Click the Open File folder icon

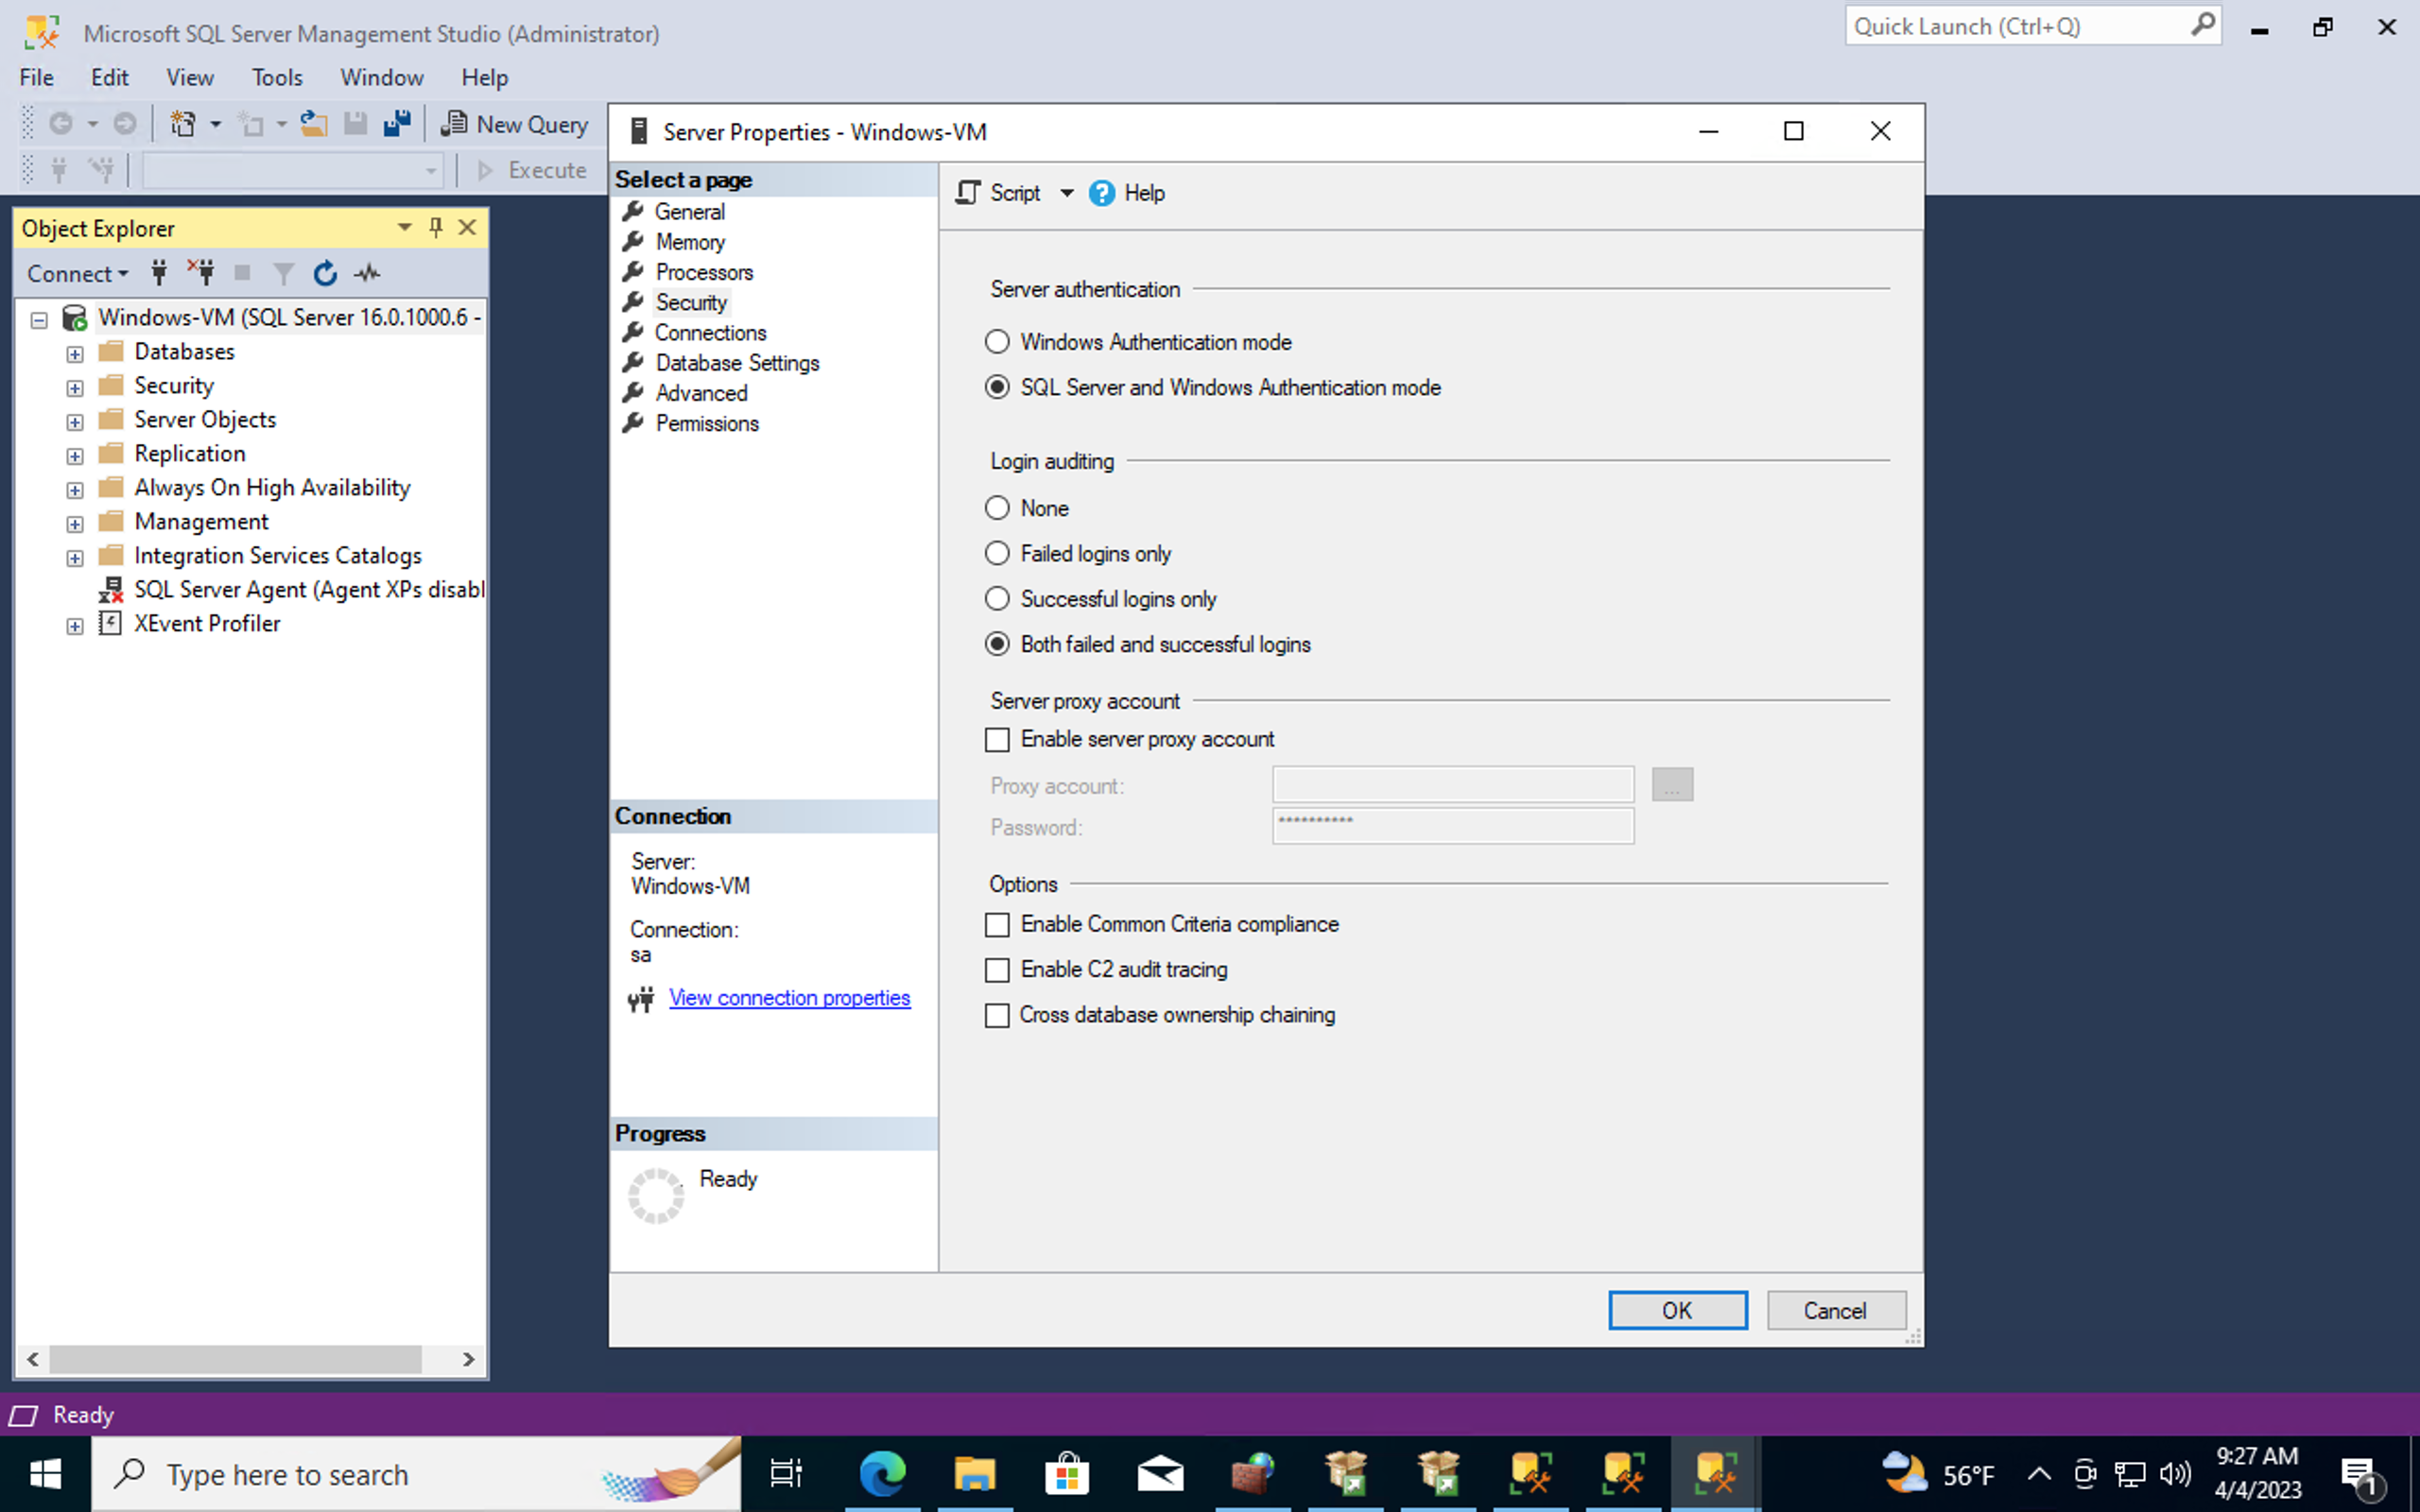pyautogui.click(x=314, y=124)
